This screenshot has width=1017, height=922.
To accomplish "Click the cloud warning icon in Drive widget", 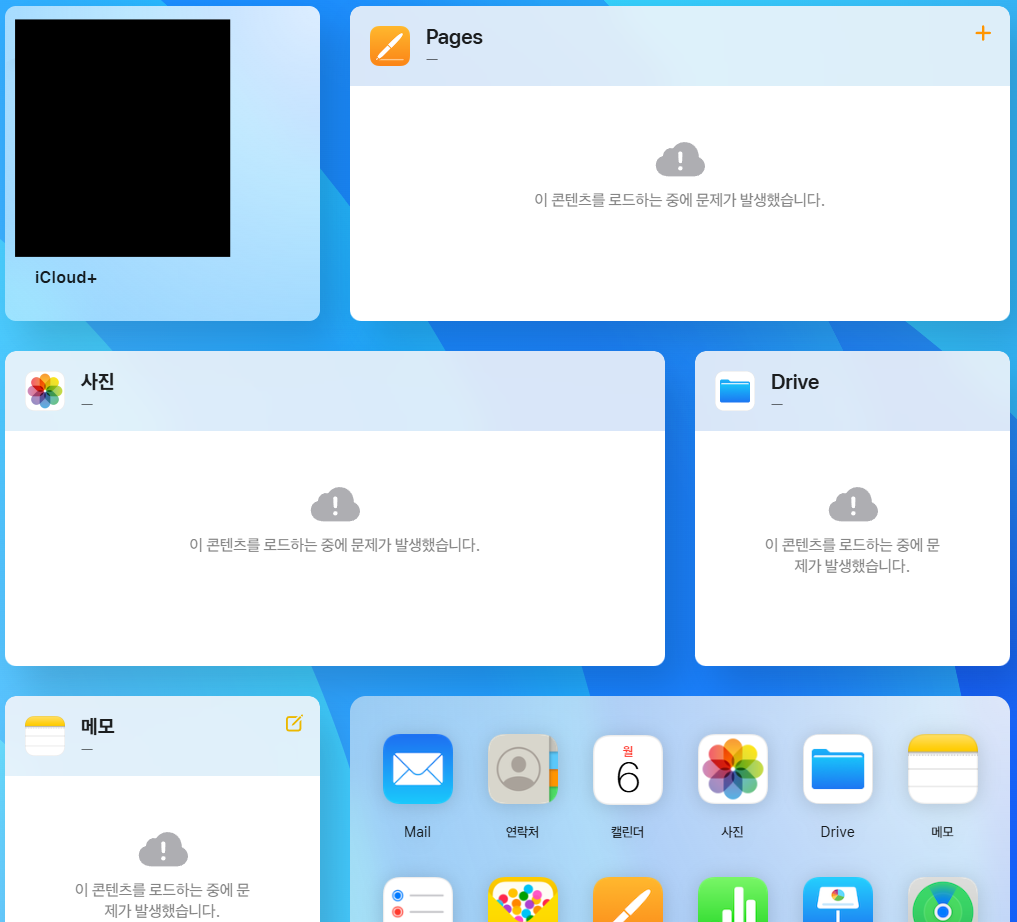I will click(x=853, y=504).
